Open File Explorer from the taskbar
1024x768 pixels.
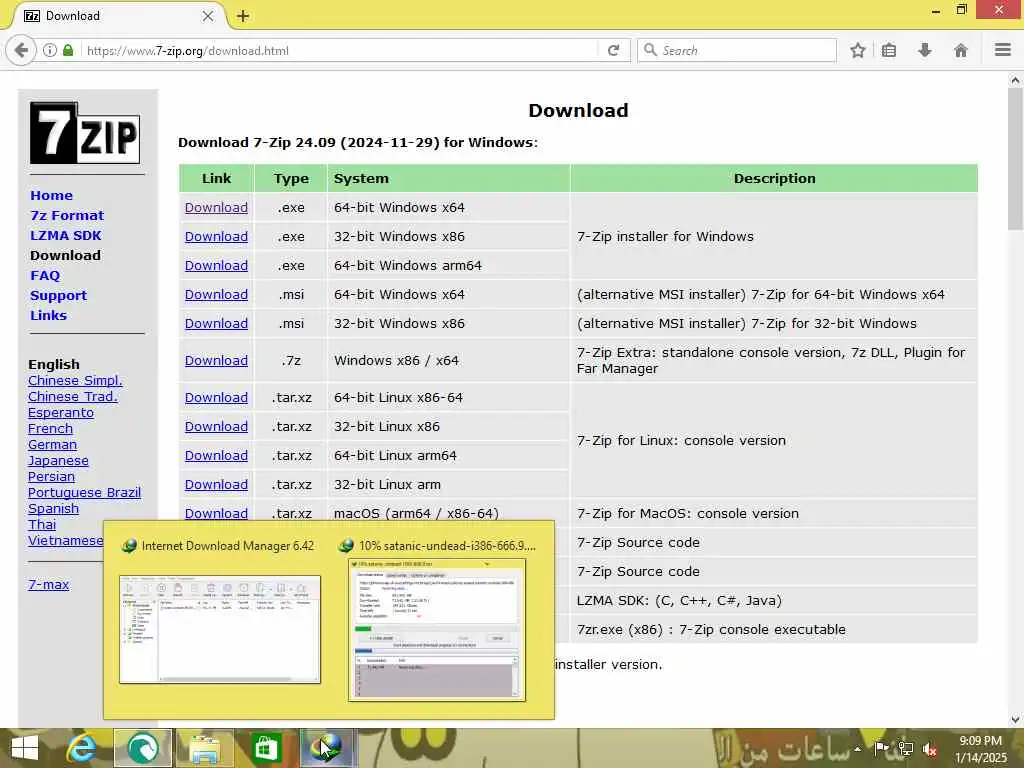pyautogui.click(x=204, y=748)
